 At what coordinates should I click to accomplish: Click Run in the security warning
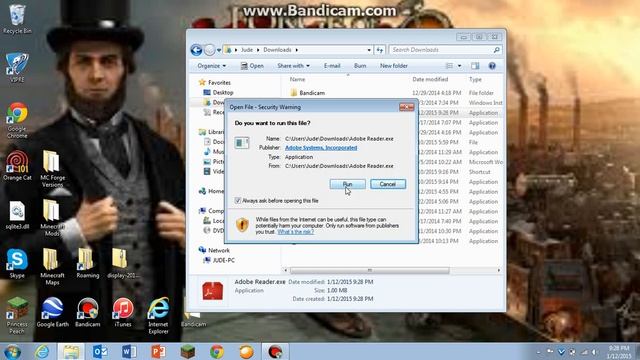[347, 184]
